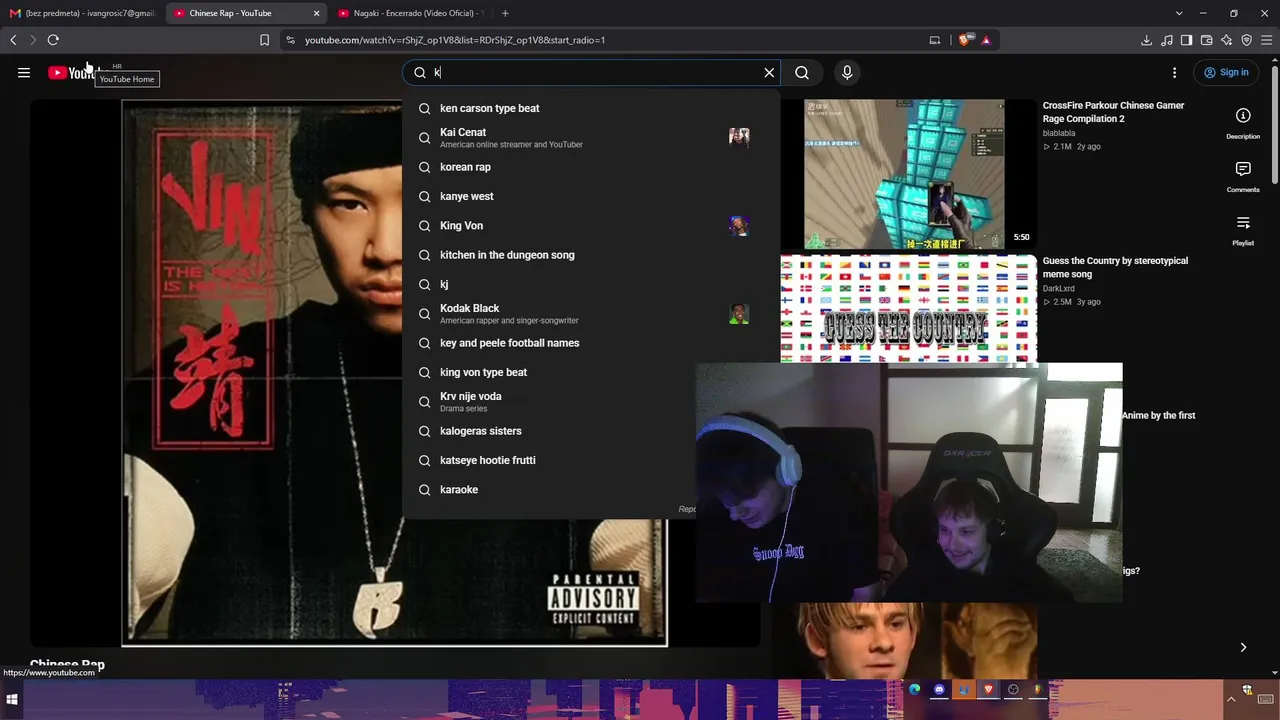1280x720 pixels.
Task: Click the address bar URL
Action: [455, 40]
